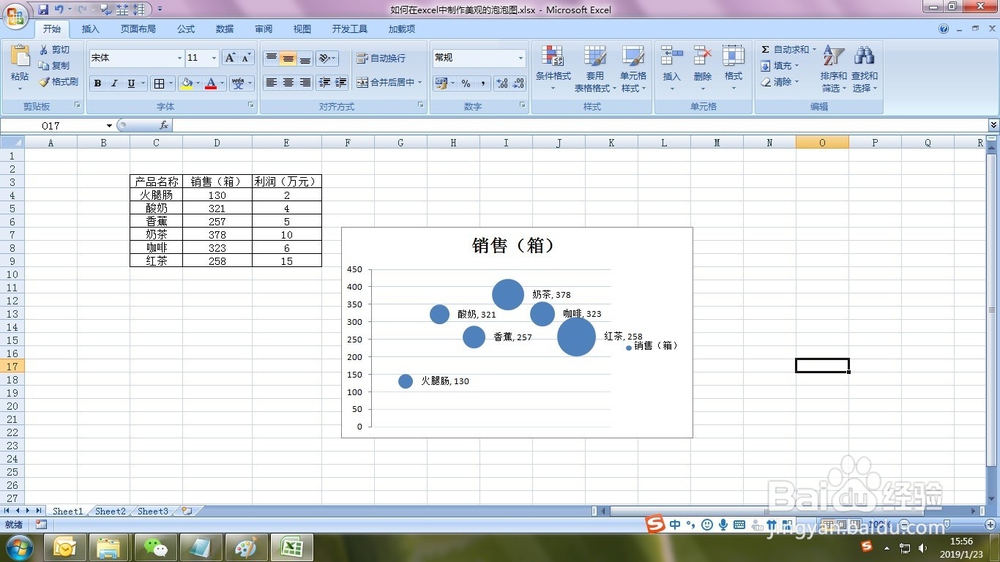Click the Windows Start button
1000x562 pixels.
[19, 548]
